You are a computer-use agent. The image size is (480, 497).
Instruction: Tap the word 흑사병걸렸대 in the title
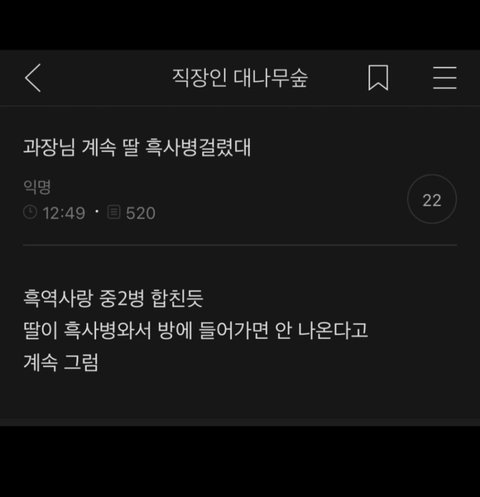click(198, 147)
